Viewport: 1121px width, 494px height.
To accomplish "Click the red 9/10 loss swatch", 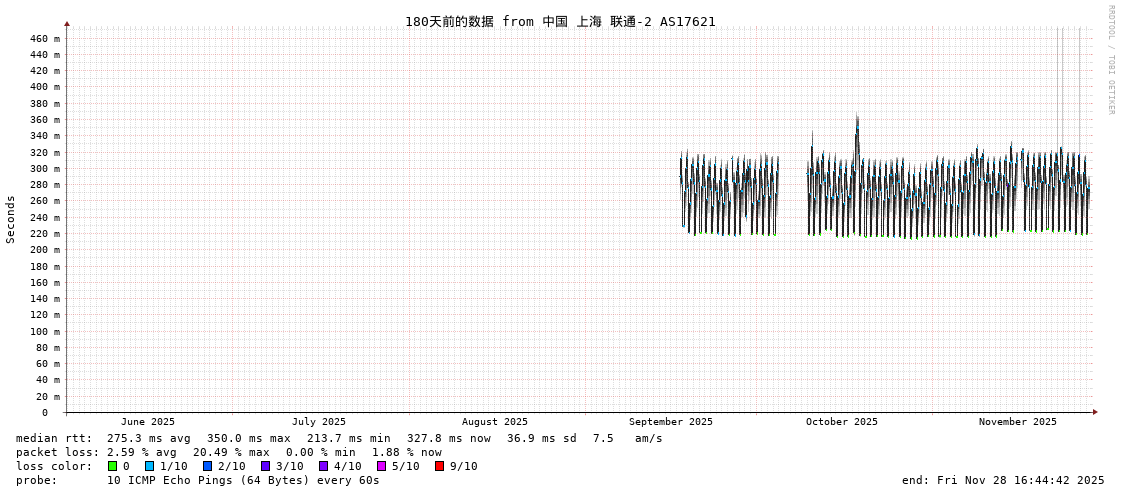I will pos(440,466).
